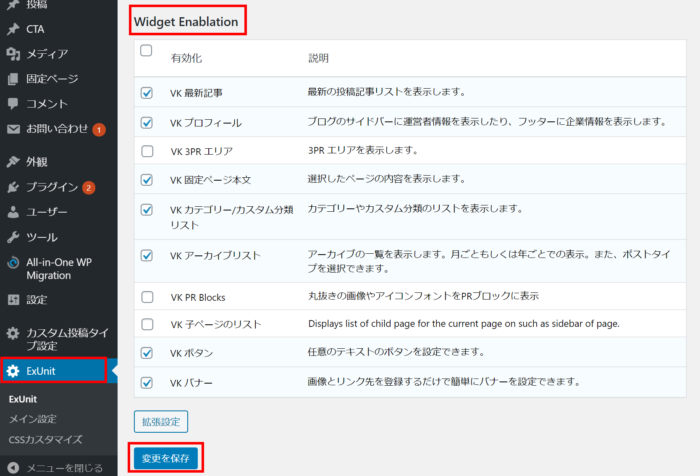Viewport: 700px width, 476px height.
Task: Click the カスタム投稿タイプ設定 gear icon
Action: [13, 333]
